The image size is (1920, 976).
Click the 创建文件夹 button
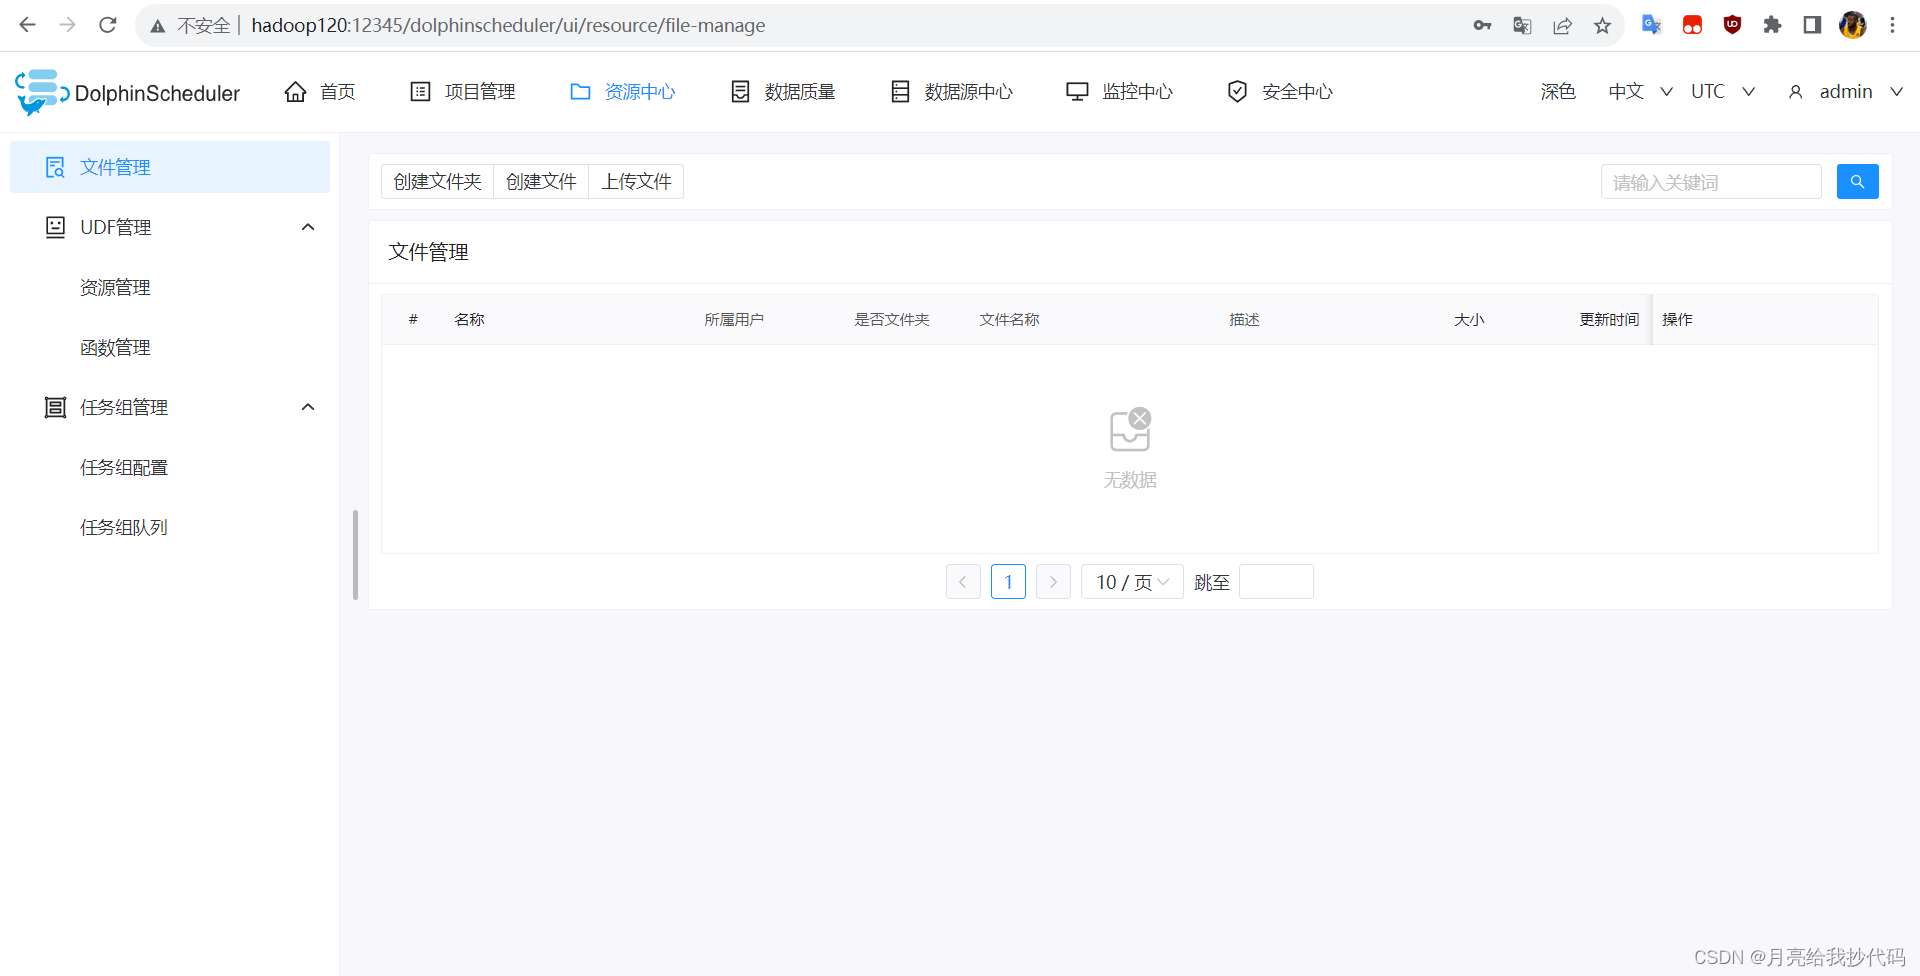437,182
